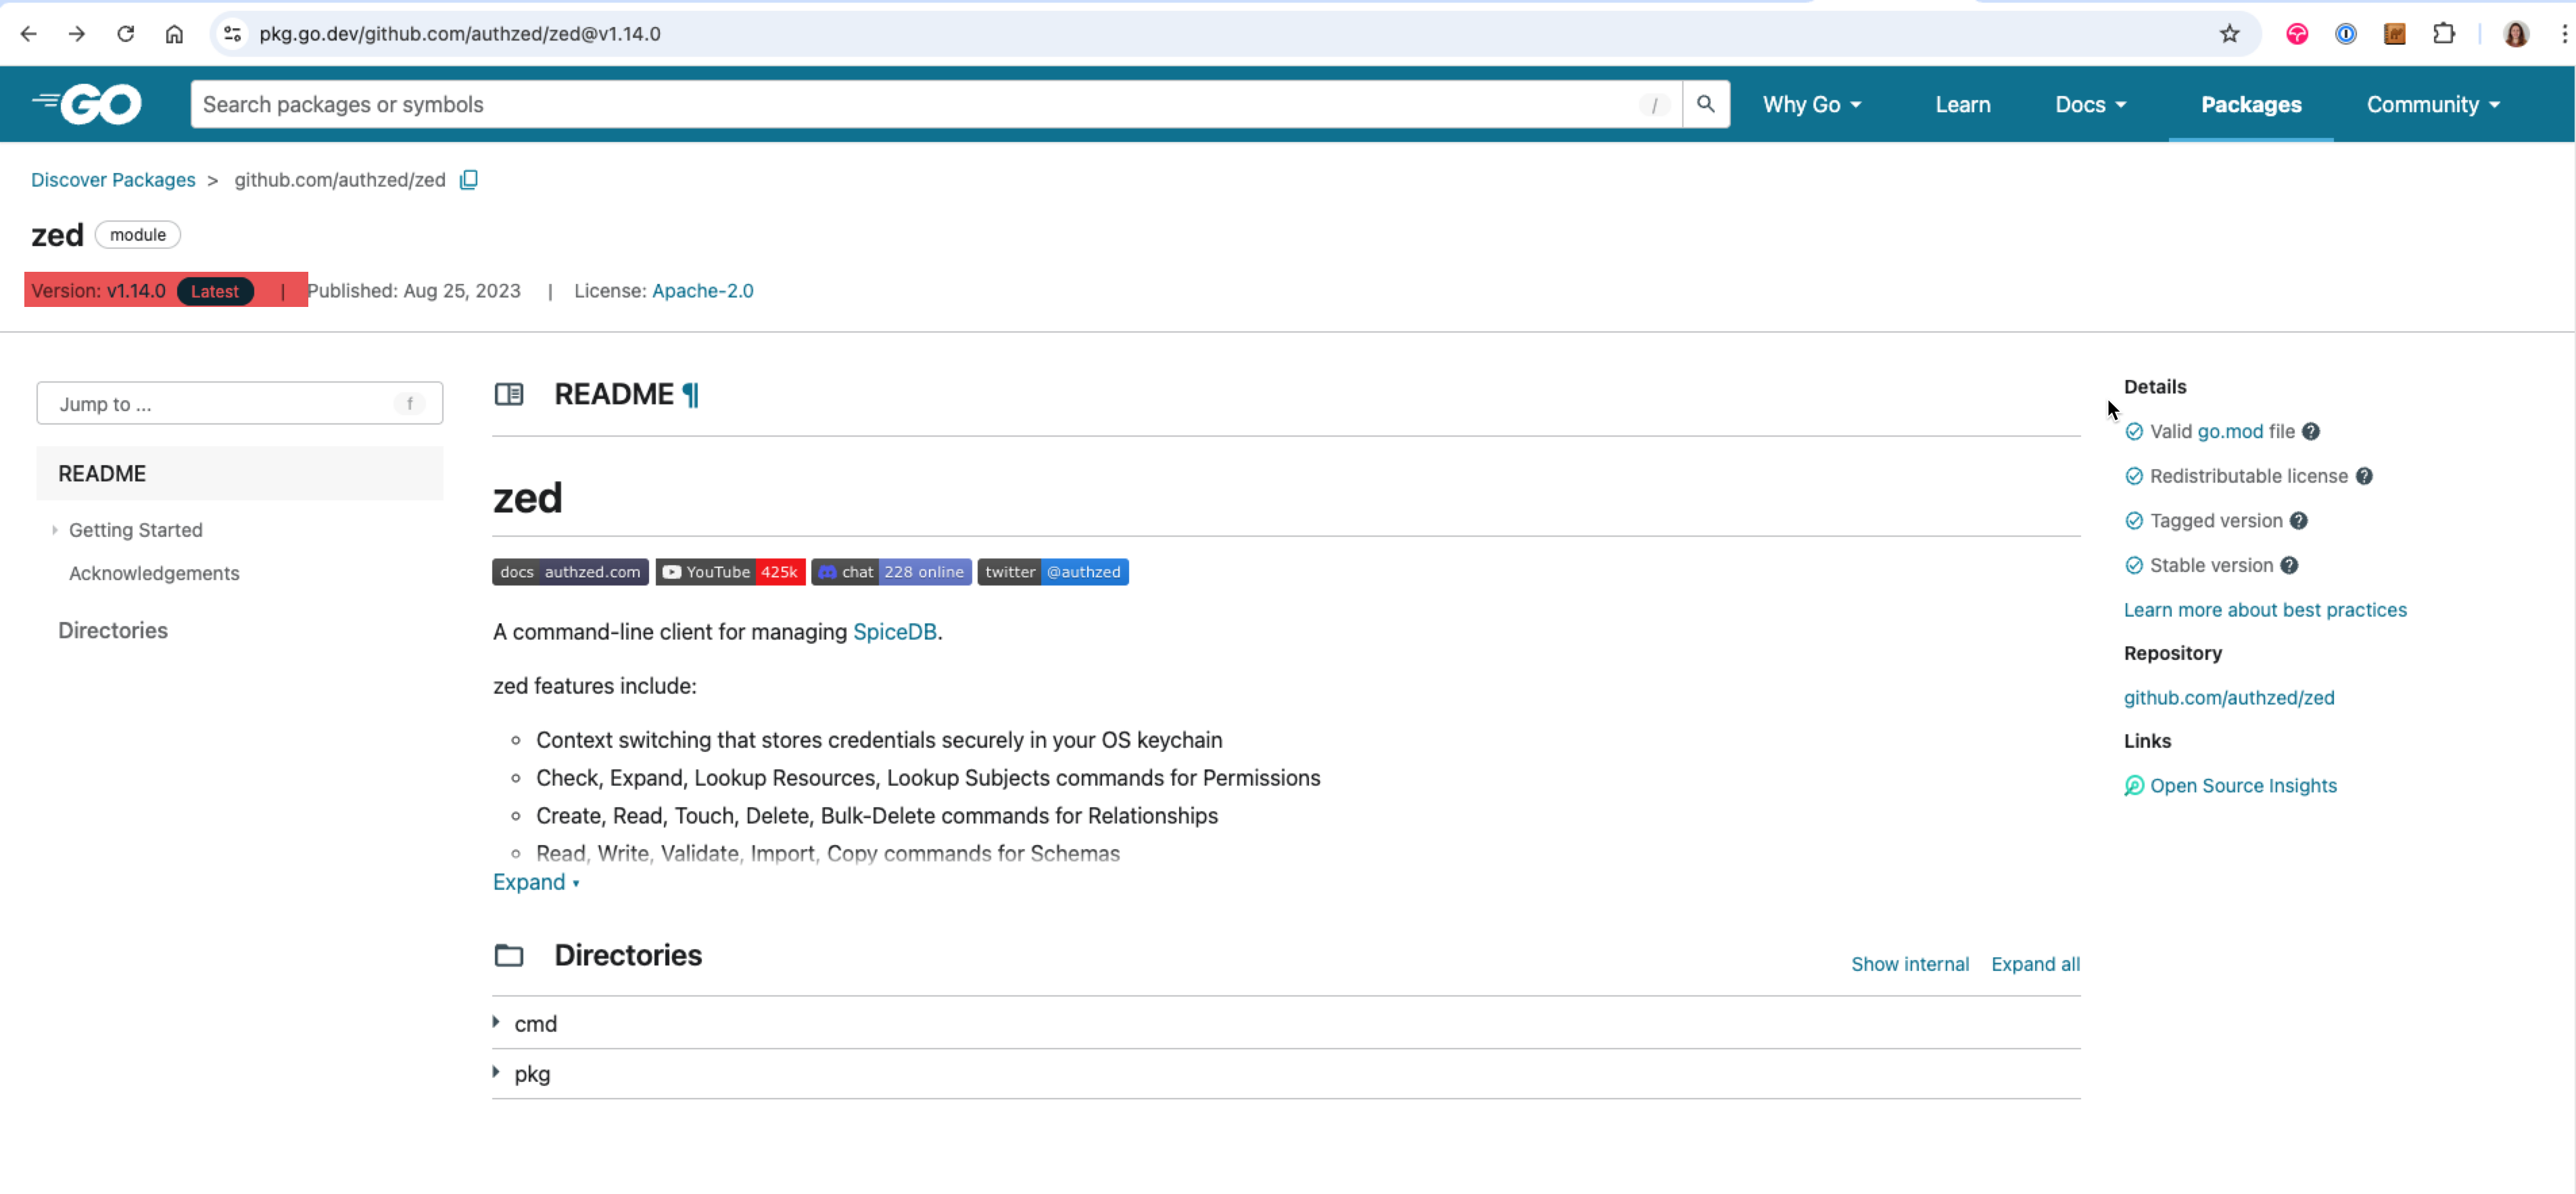Open the docs authzed.com badge

pos(570,572)
